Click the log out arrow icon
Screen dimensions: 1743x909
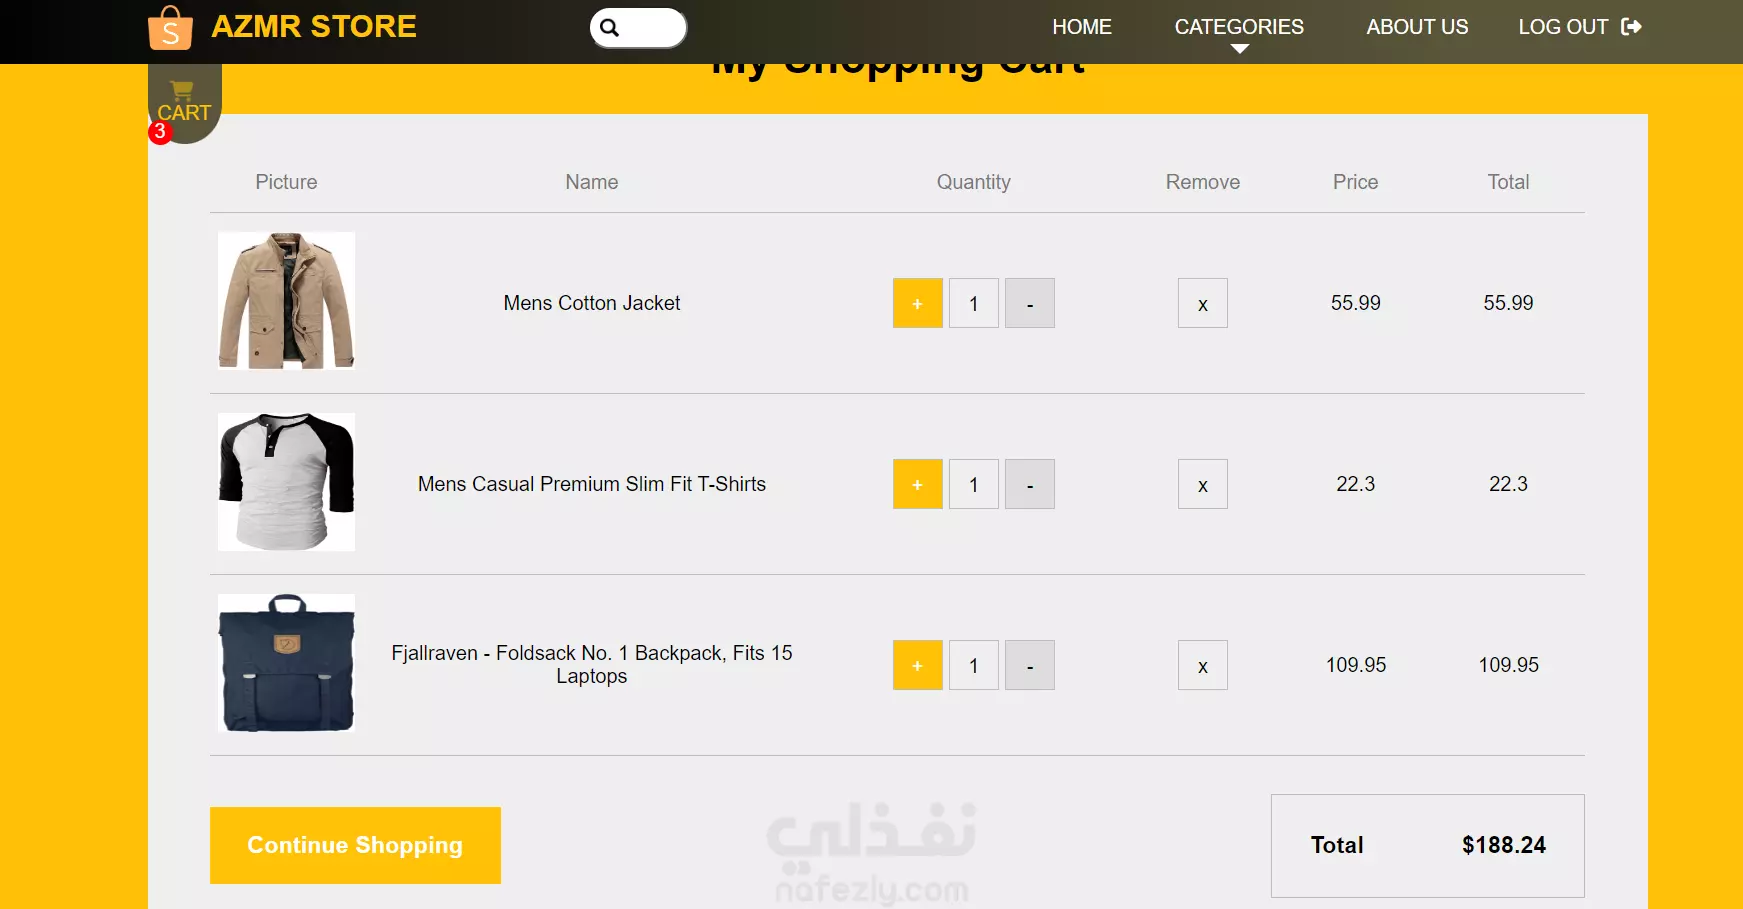pos(1631,27)
